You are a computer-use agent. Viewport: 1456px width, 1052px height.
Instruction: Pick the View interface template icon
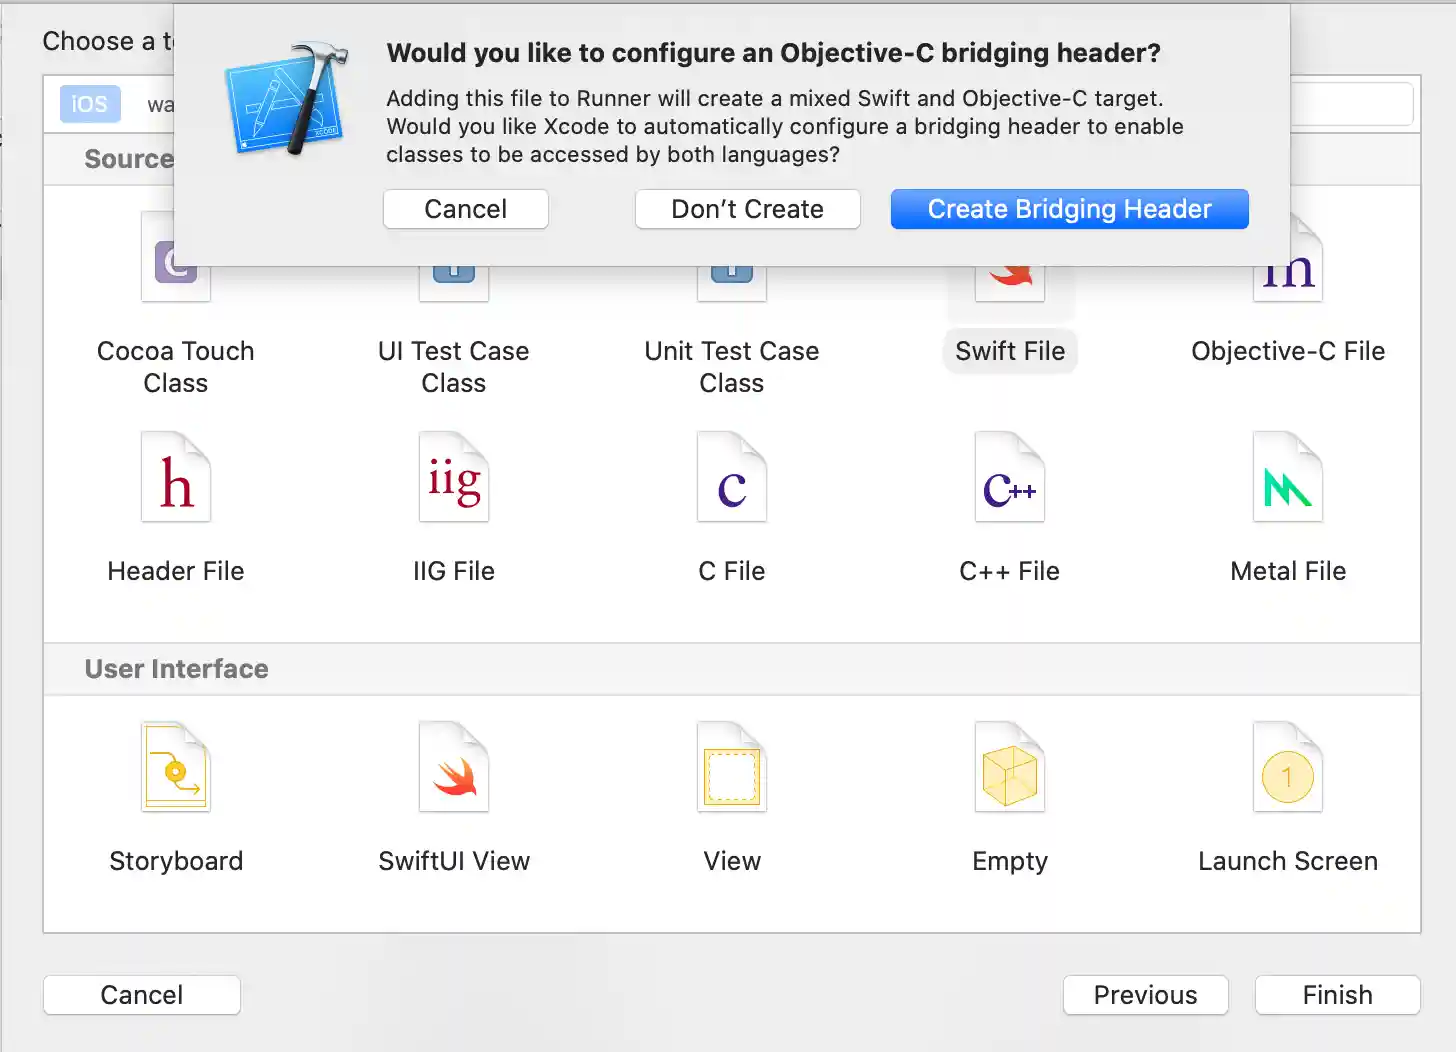coord(732,768)
